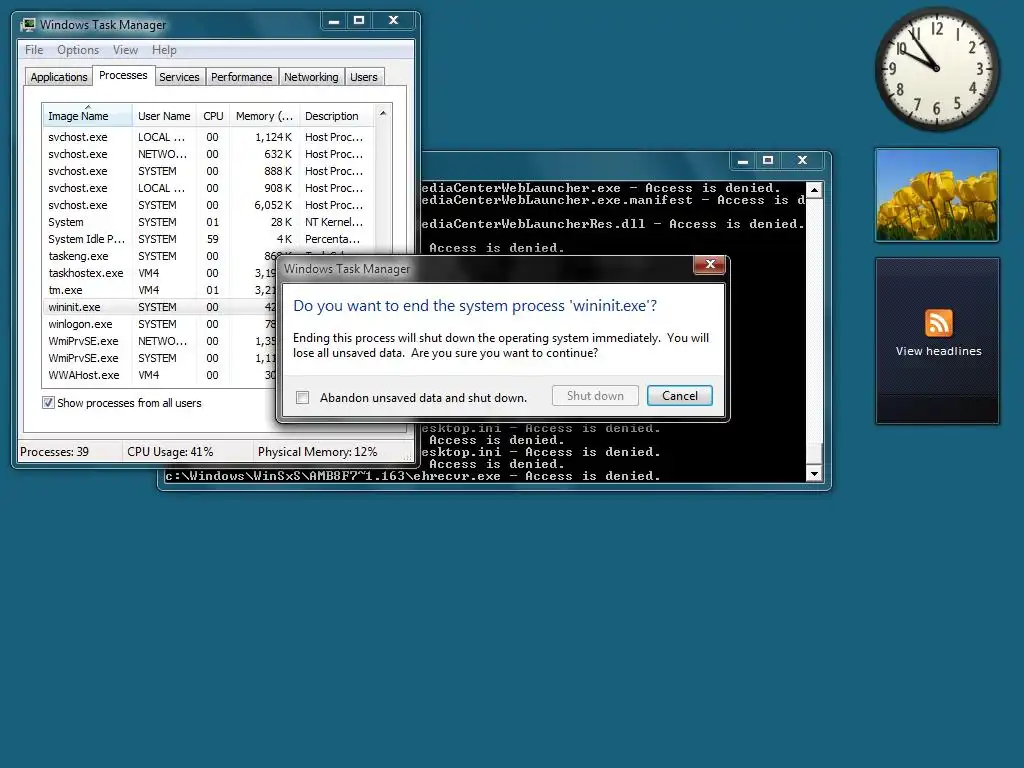Click 'Physical Memory: 12%' status entry
The image size is (1024, 768).
click(x=317, y=452)
